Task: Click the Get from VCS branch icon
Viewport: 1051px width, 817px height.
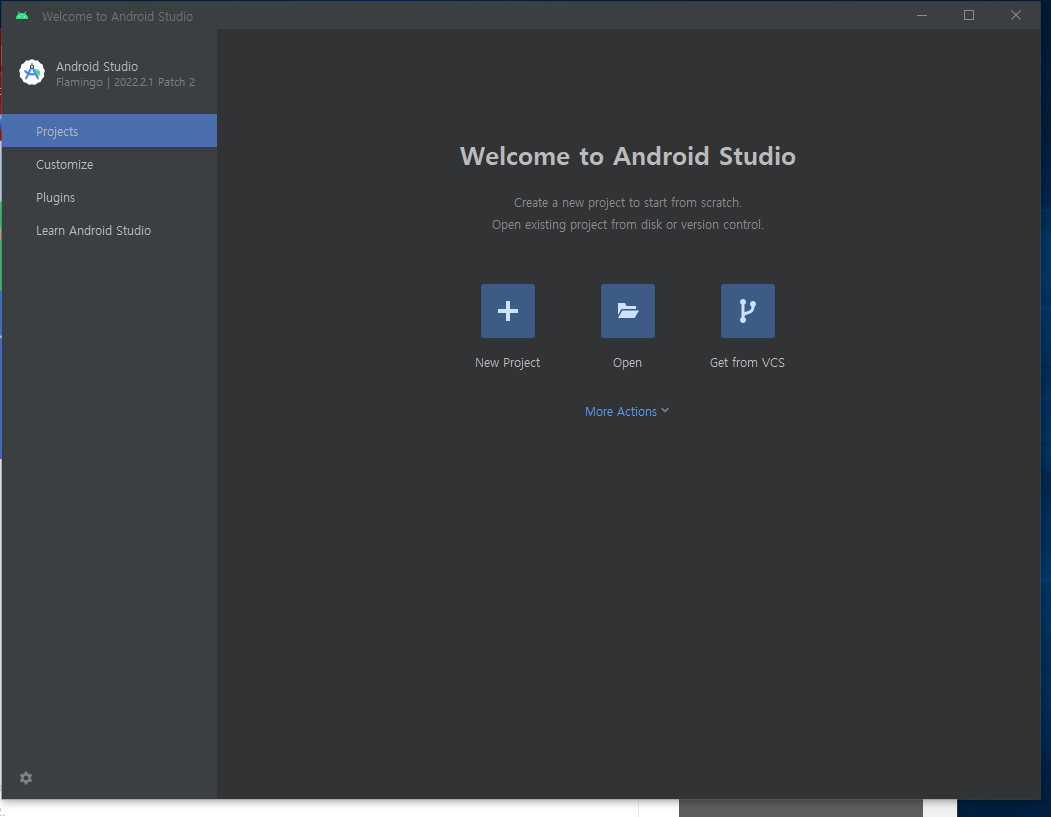Action: (x=747, y=311)
